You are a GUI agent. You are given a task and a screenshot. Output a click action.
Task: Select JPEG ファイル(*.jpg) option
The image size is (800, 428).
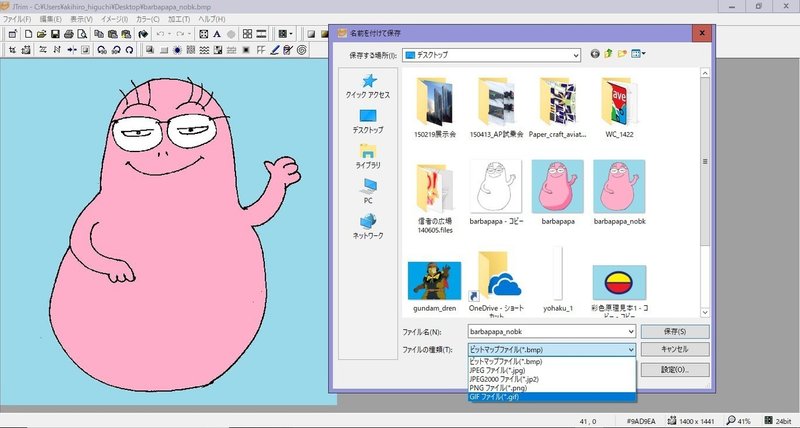pyautogui.click(x=552, y=370)
